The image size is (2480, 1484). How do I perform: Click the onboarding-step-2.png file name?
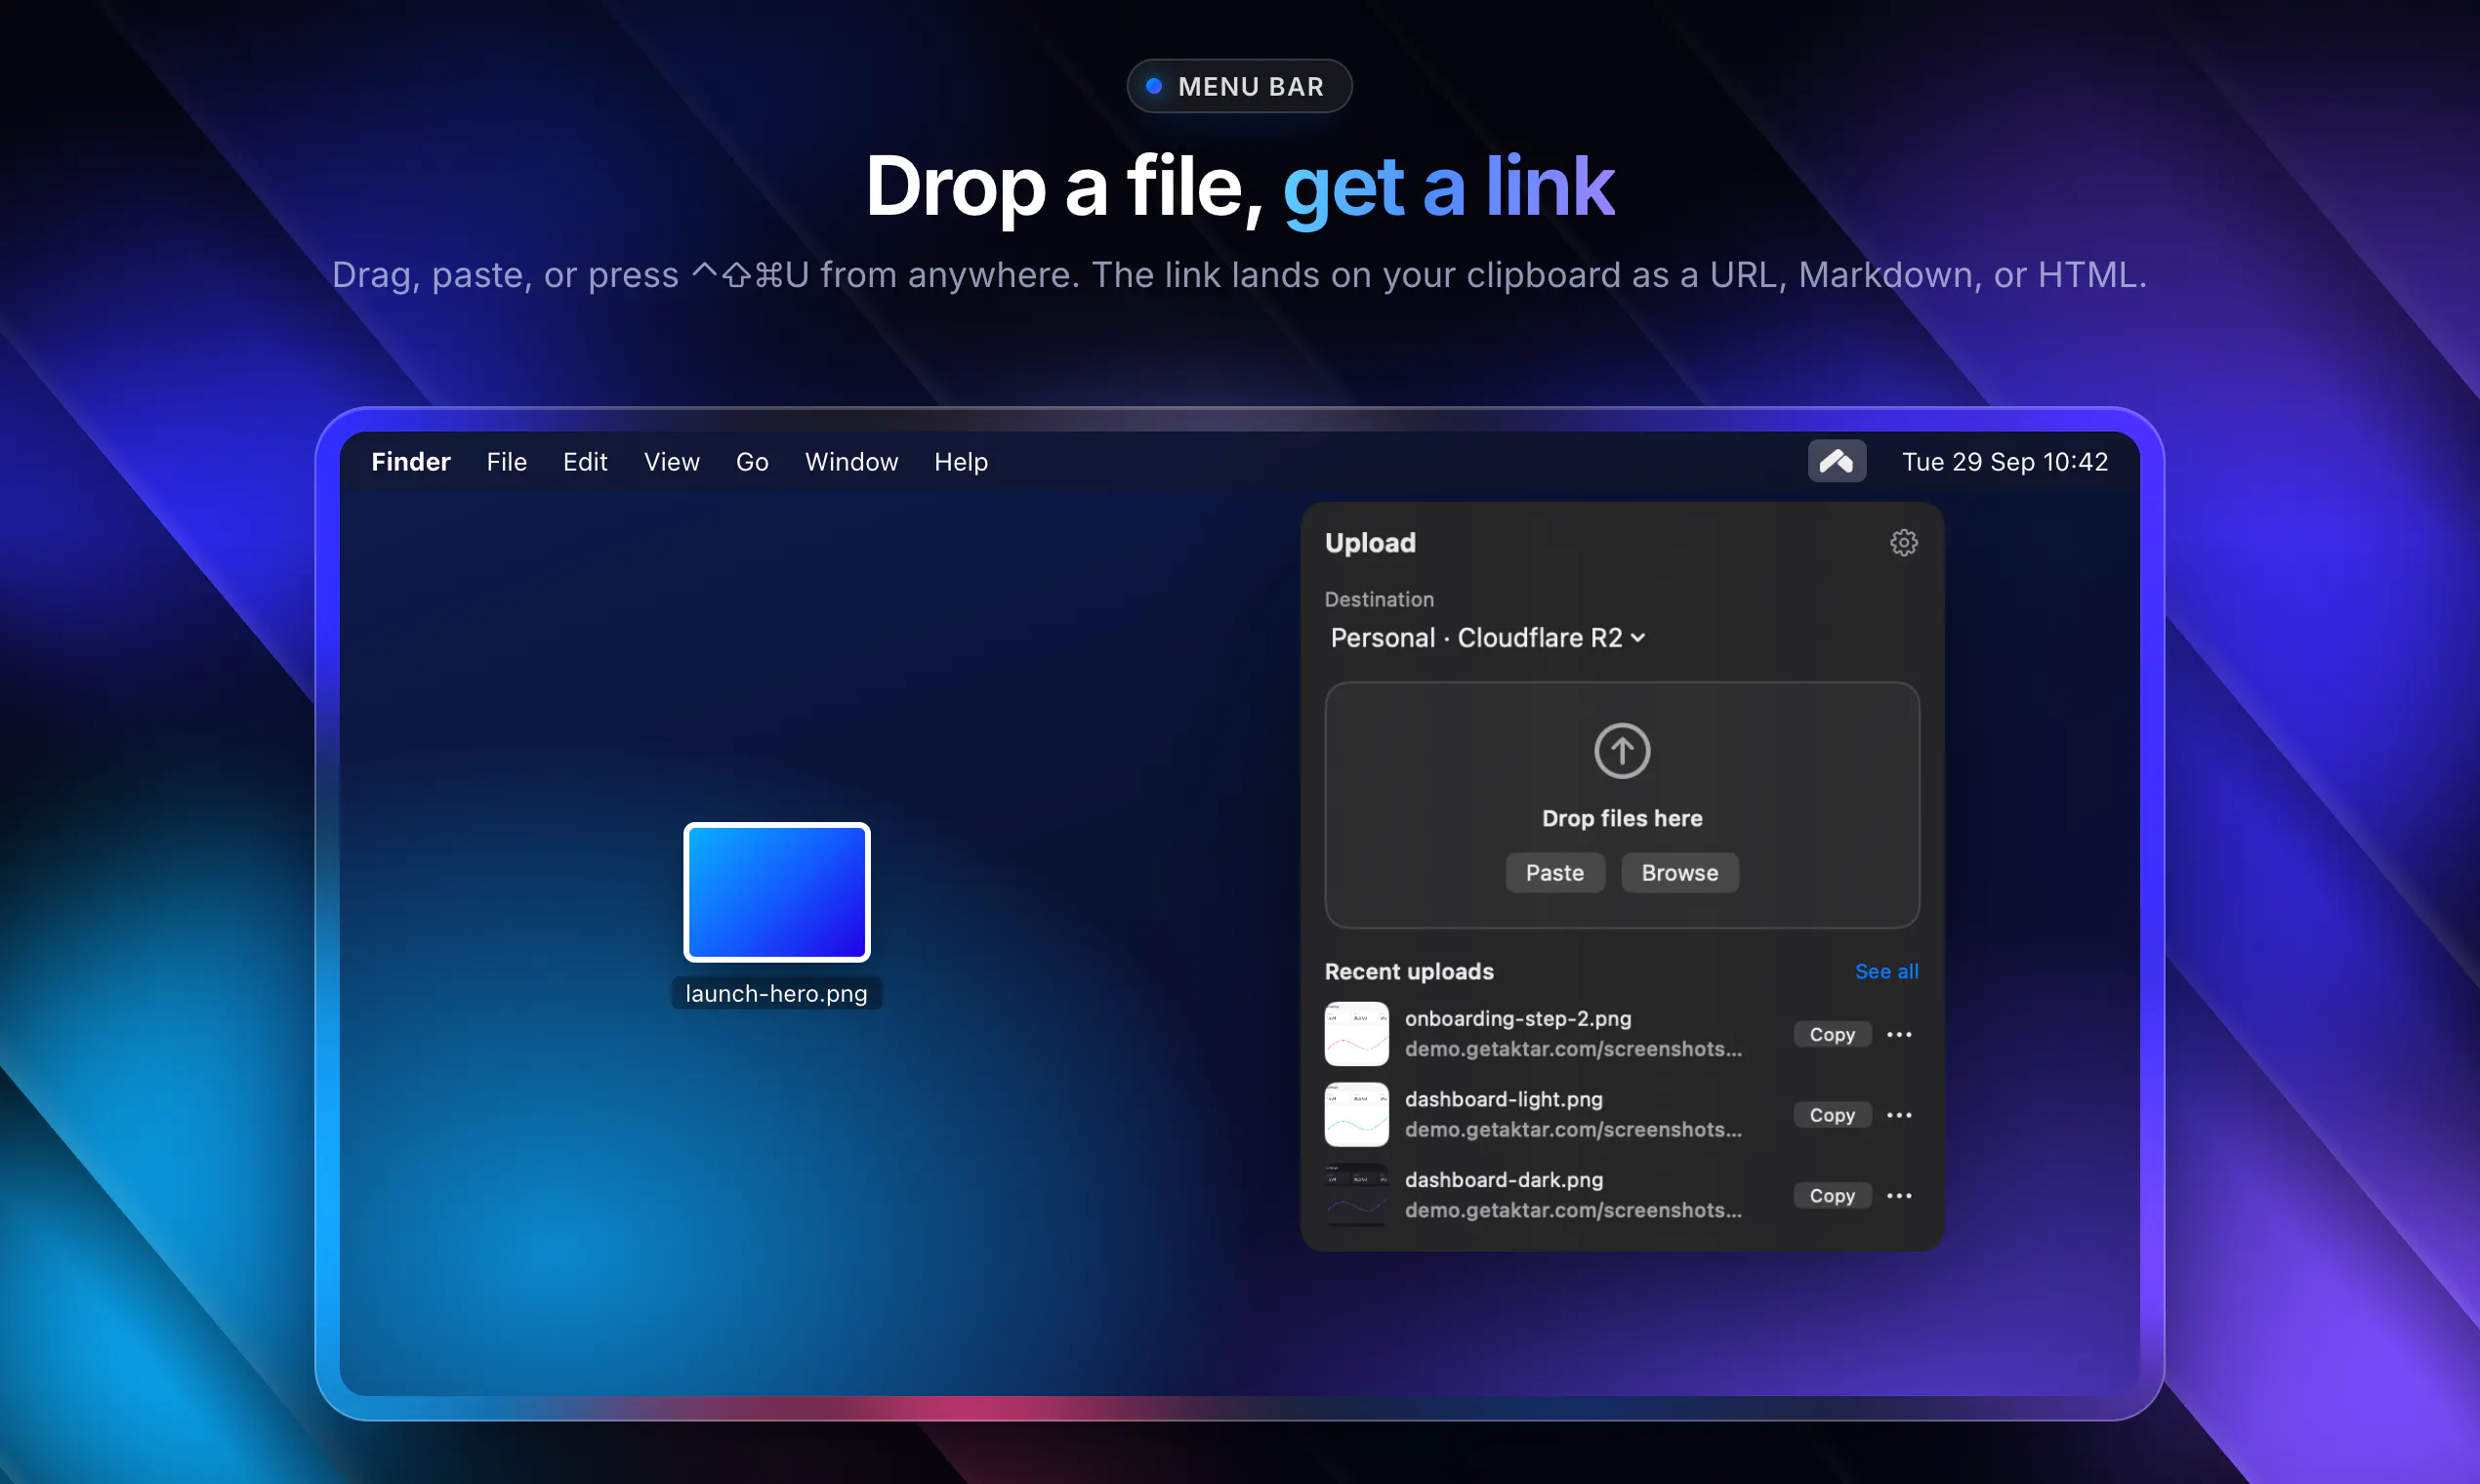(x=1517, y=1018)
